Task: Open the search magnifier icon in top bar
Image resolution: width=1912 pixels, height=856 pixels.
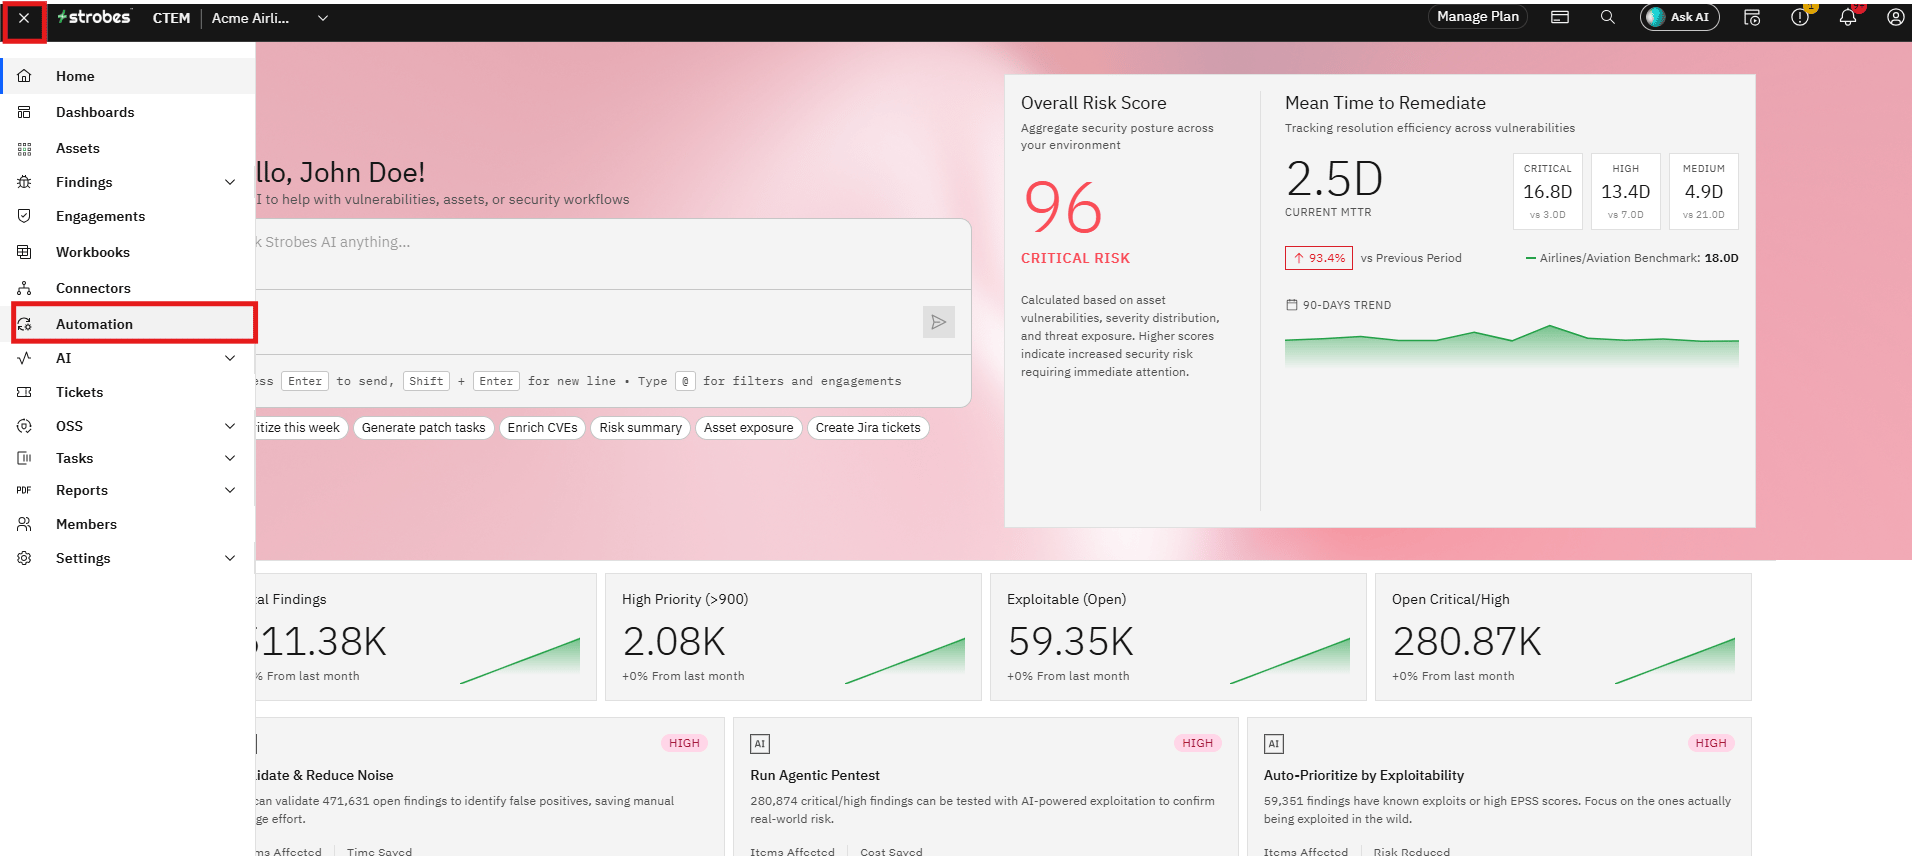Action: [x=1607, y=17]
